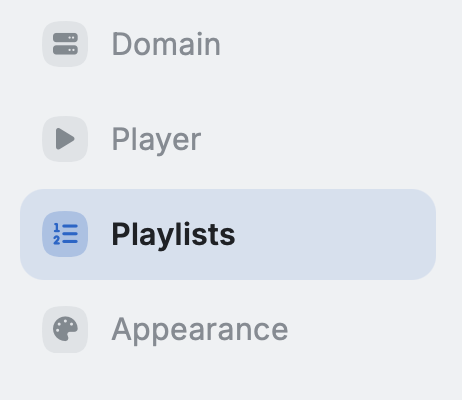Select the Playlists sidebar entry
The height and width of the screenshot is (400, 462).
pyautogui.click(x=228, y=234)
